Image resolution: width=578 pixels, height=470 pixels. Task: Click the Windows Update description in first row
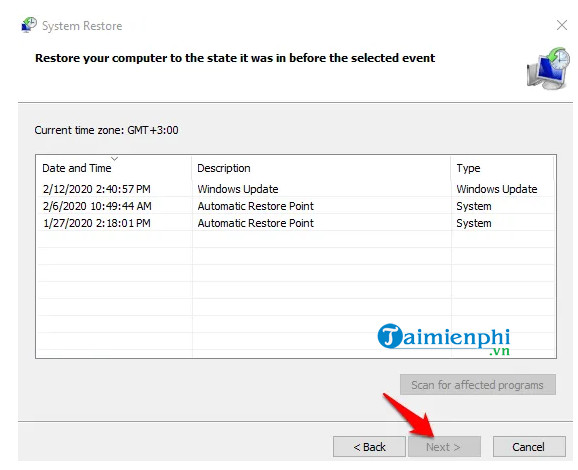pyautogui.click(x=238, y=189)
